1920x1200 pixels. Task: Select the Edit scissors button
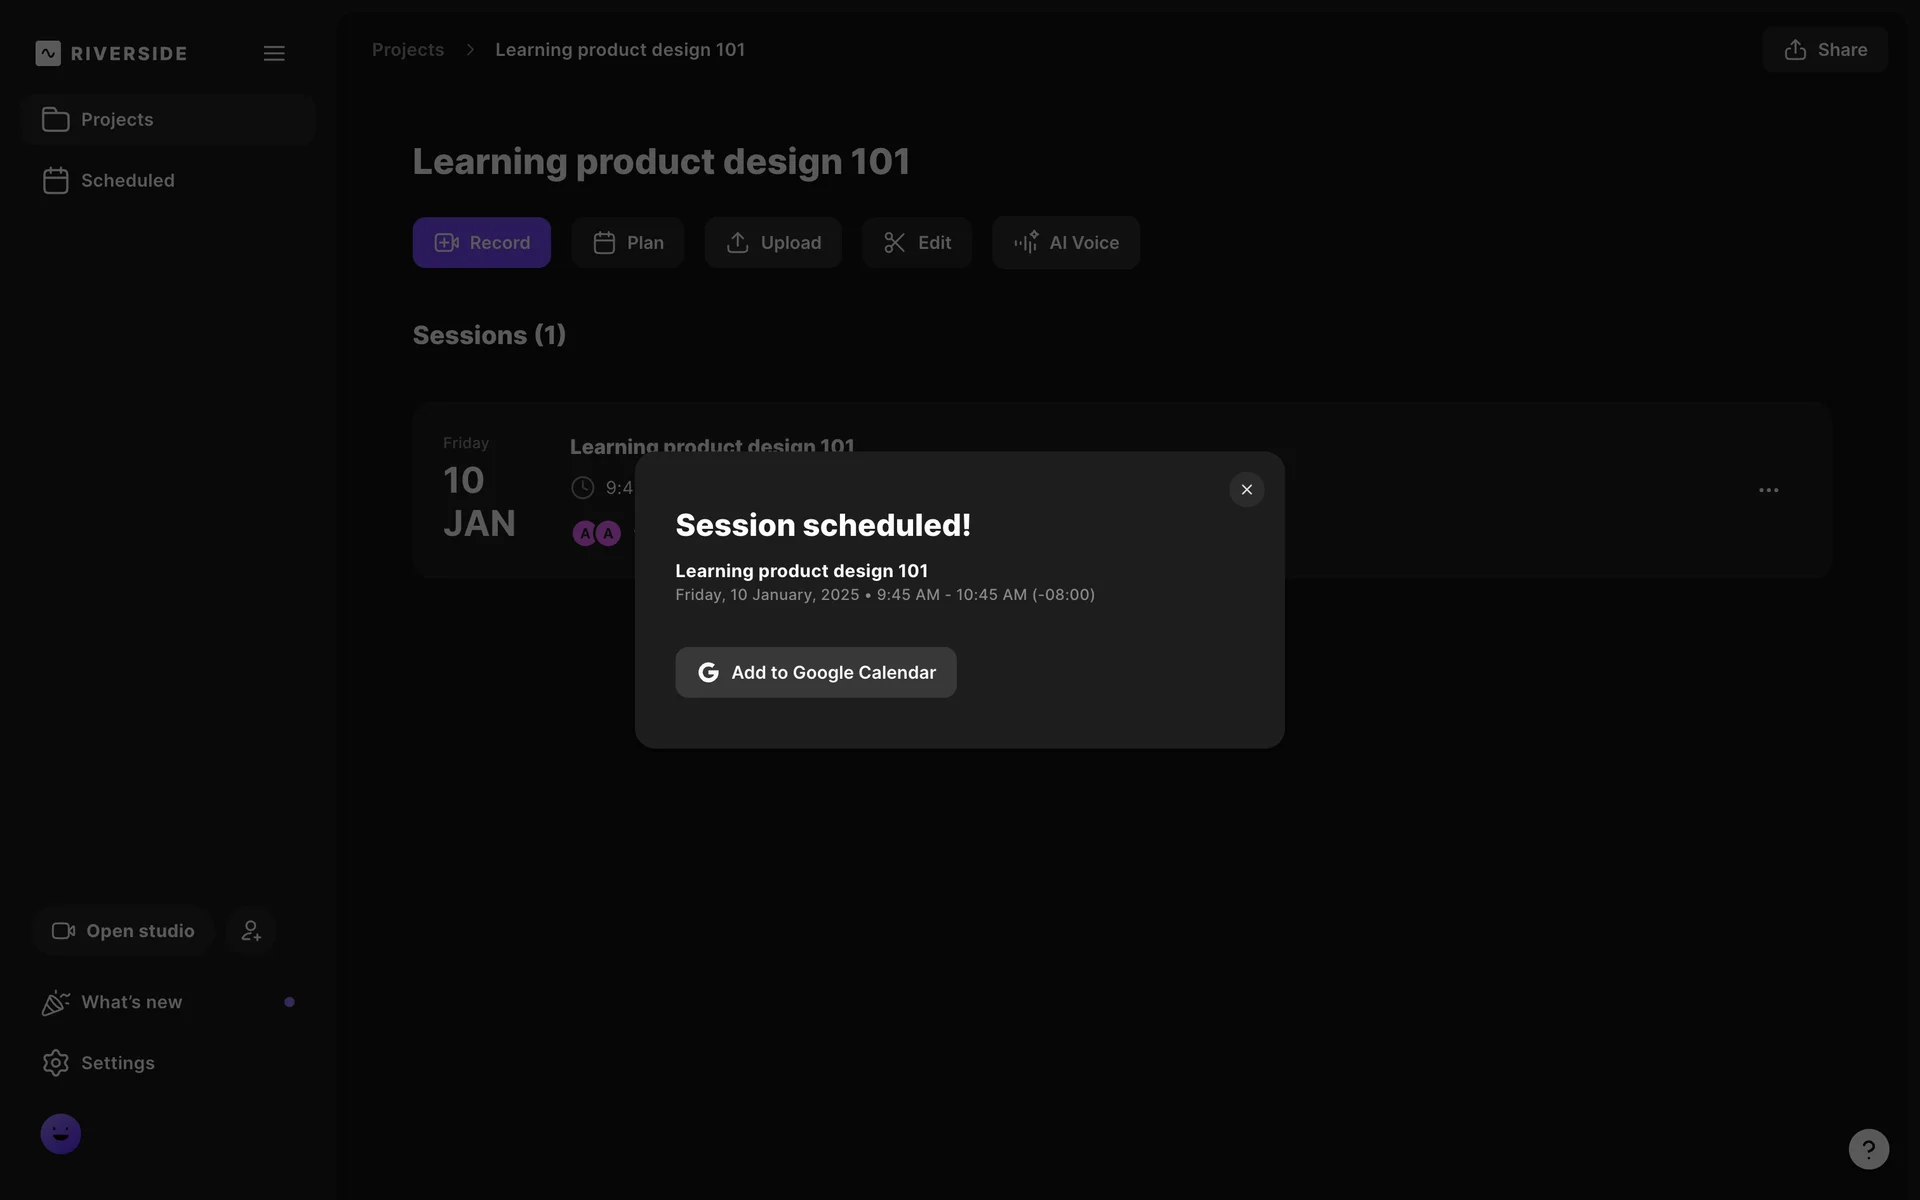click(x=916, y=243)
